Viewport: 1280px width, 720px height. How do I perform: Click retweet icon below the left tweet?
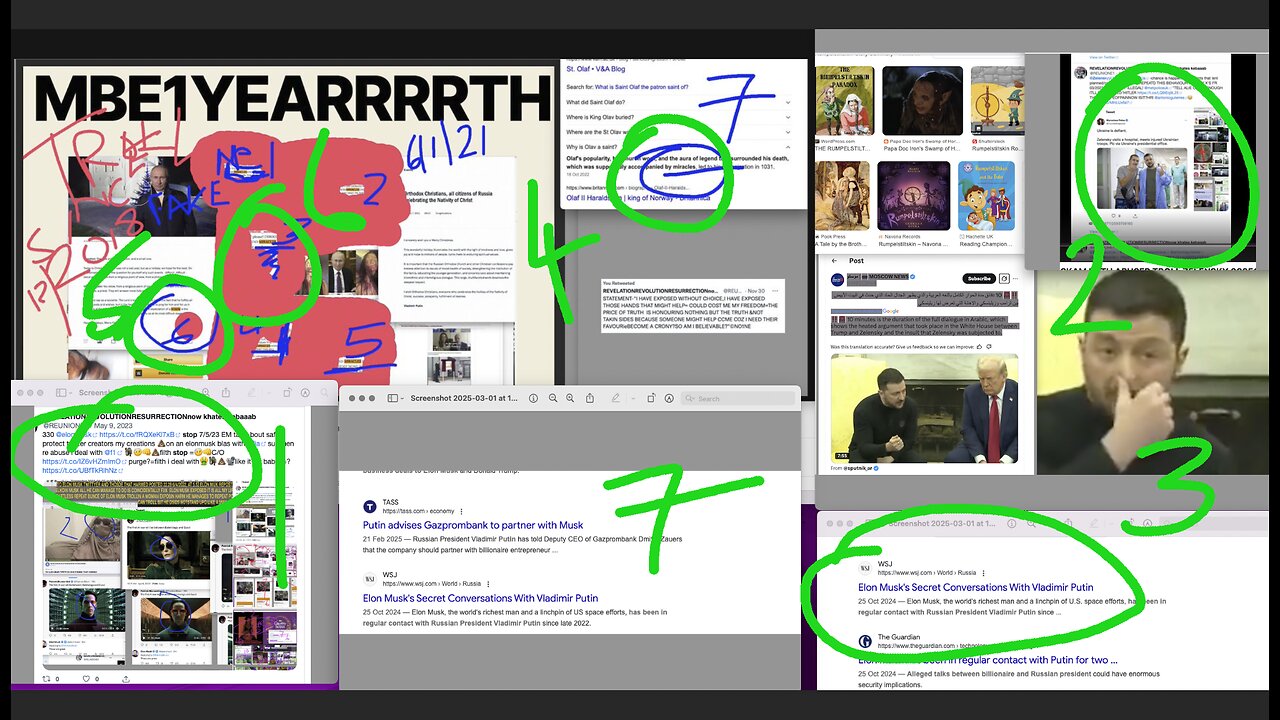46,679
